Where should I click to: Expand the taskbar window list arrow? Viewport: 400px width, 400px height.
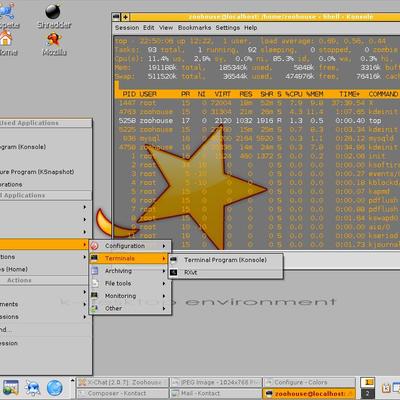[x=72, y=380]
